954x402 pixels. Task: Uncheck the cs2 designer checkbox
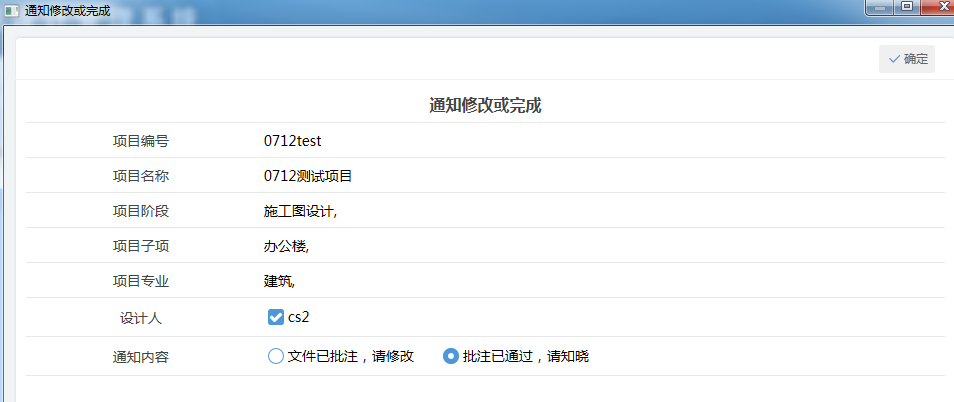(276, 318)
